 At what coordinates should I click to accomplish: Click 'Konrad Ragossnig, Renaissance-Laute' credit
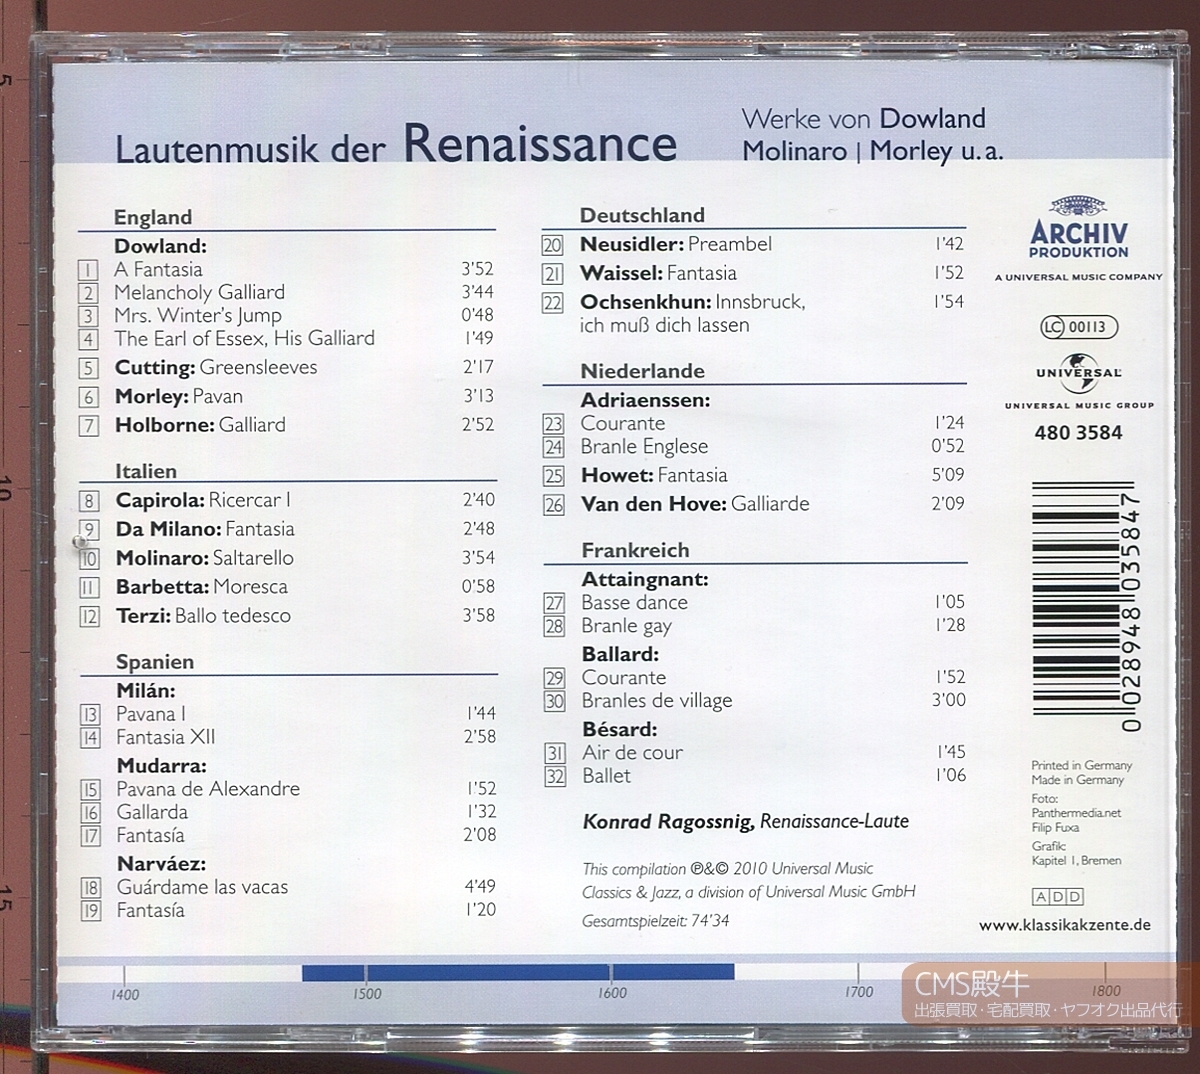pyautogui.click(x=746, y=822)
